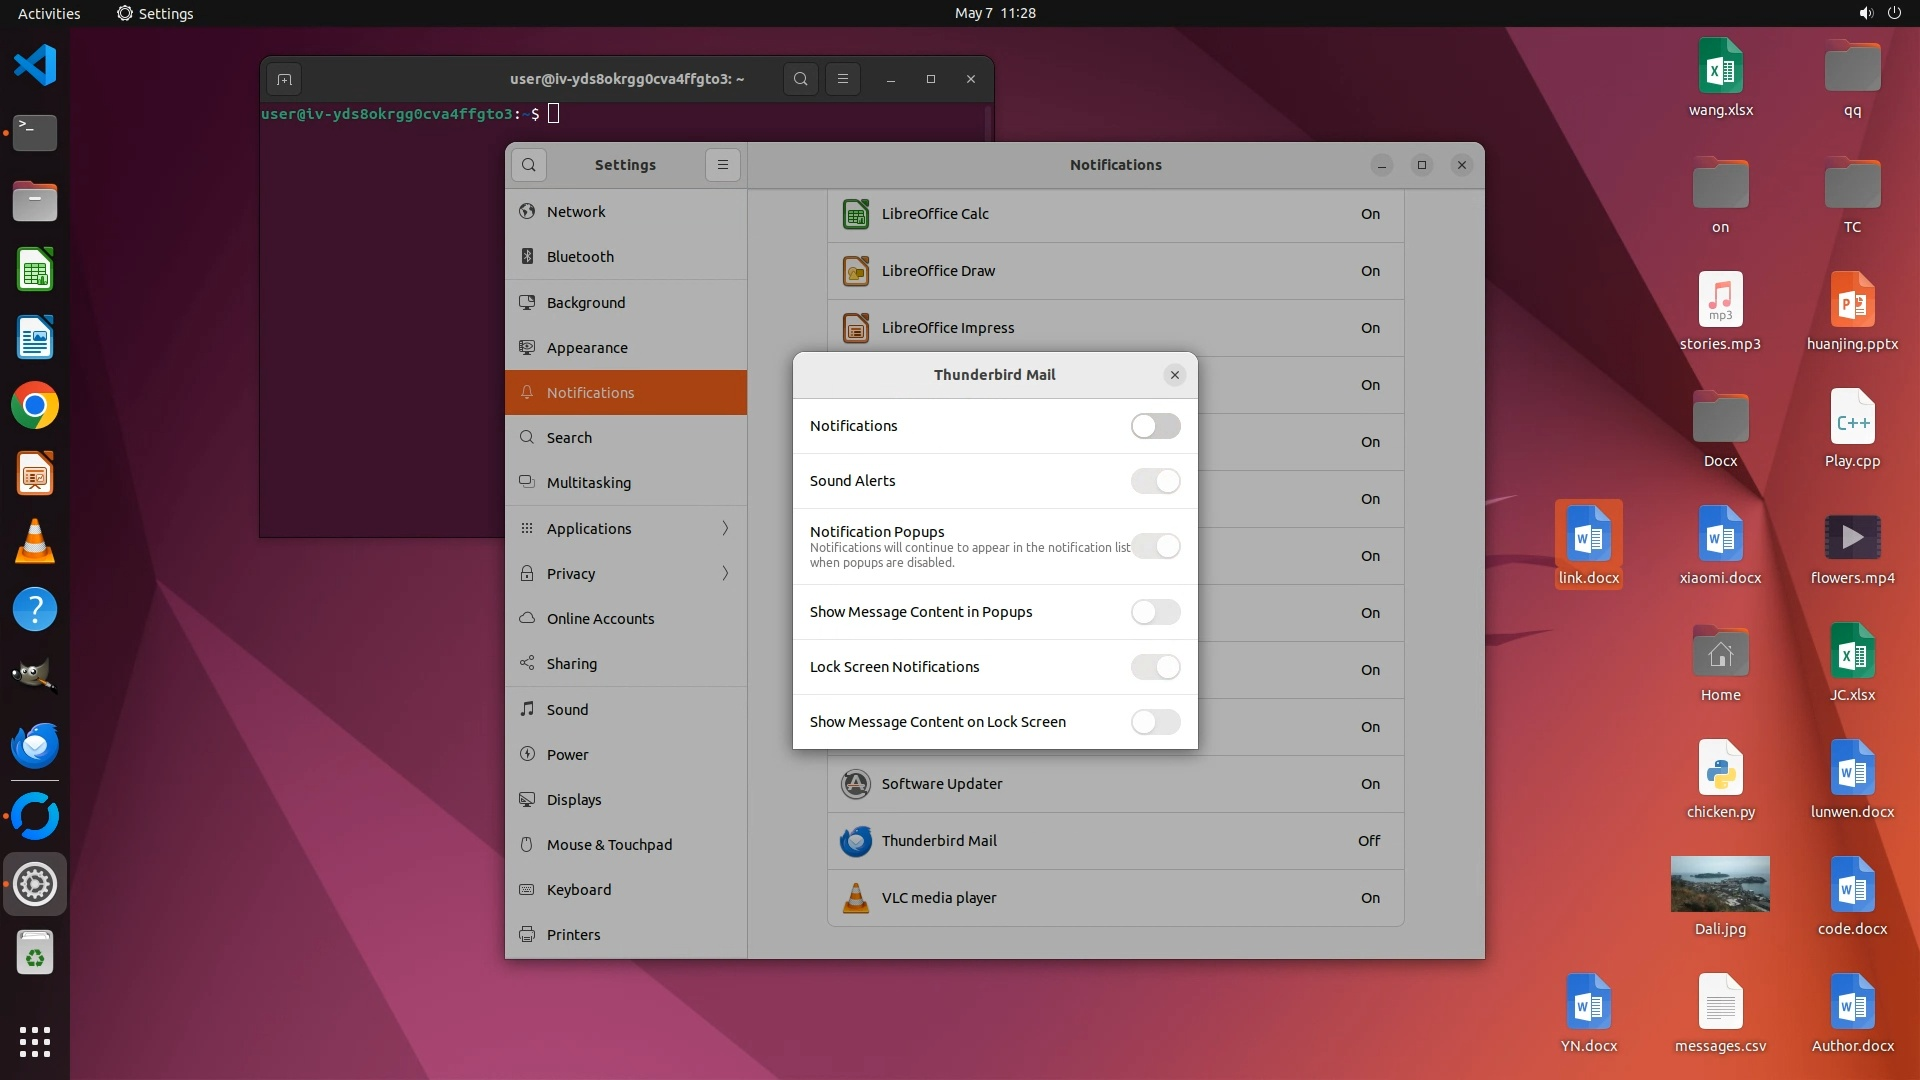This screenshot has height=1080, width=1920.
Task: Expand the Applications settings chevron
Action: click(x=725, y=528)
